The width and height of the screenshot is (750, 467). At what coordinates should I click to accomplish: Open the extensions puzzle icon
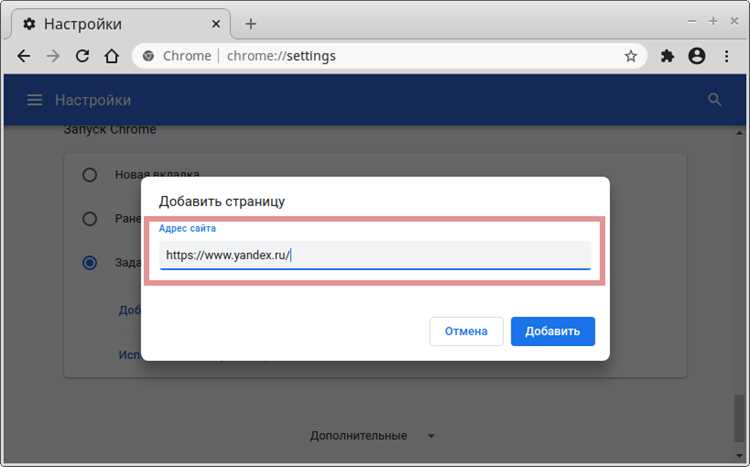[x=667, y=56]
